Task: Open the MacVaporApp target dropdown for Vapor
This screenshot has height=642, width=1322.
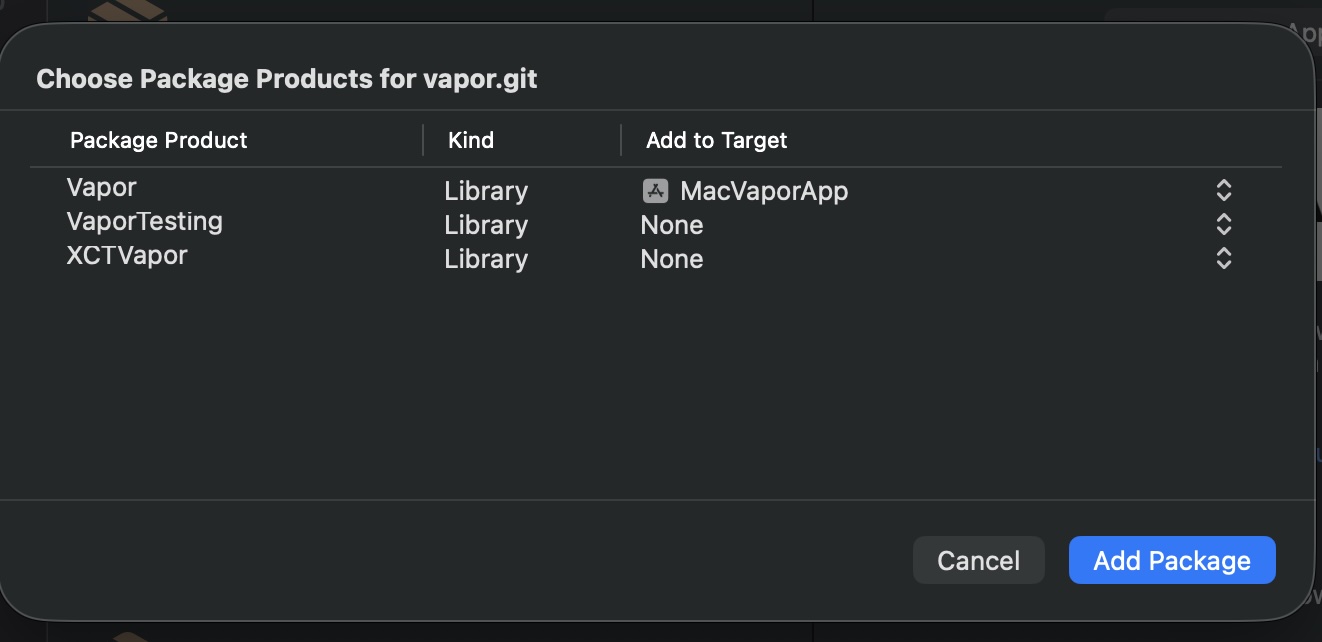Action: coord(937,190)
